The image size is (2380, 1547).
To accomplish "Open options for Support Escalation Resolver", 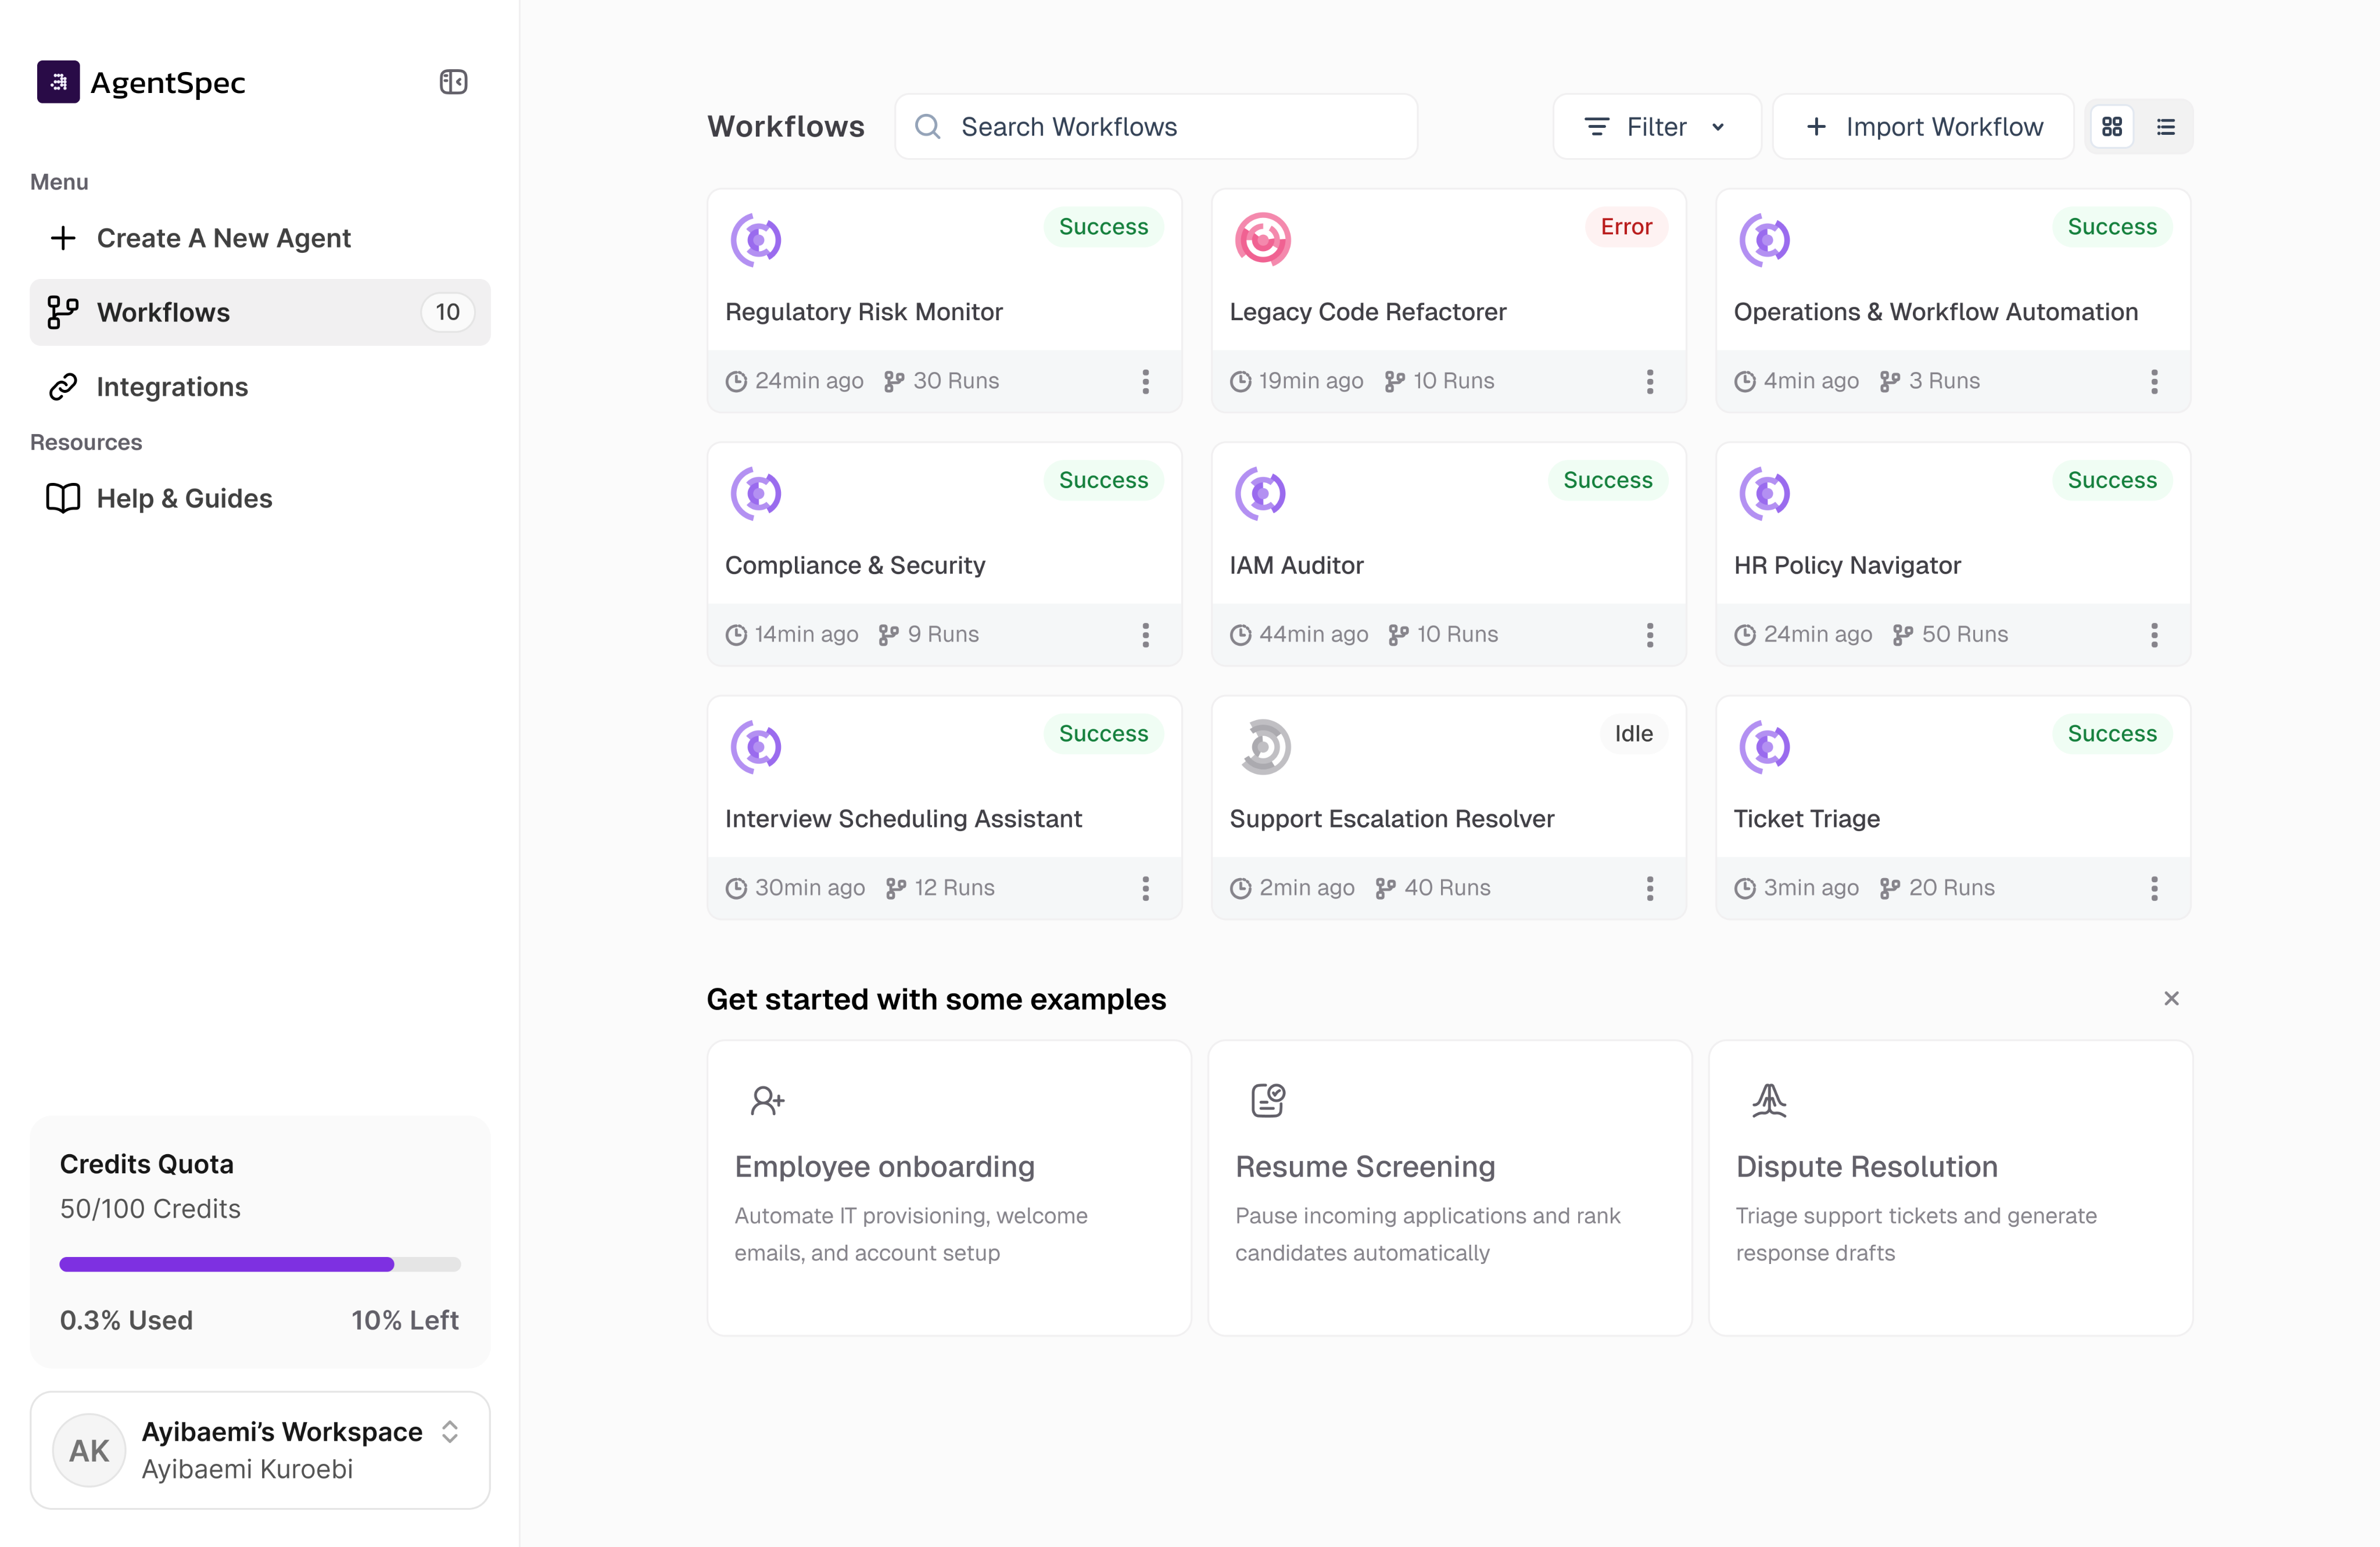I will click(1650, 888).
